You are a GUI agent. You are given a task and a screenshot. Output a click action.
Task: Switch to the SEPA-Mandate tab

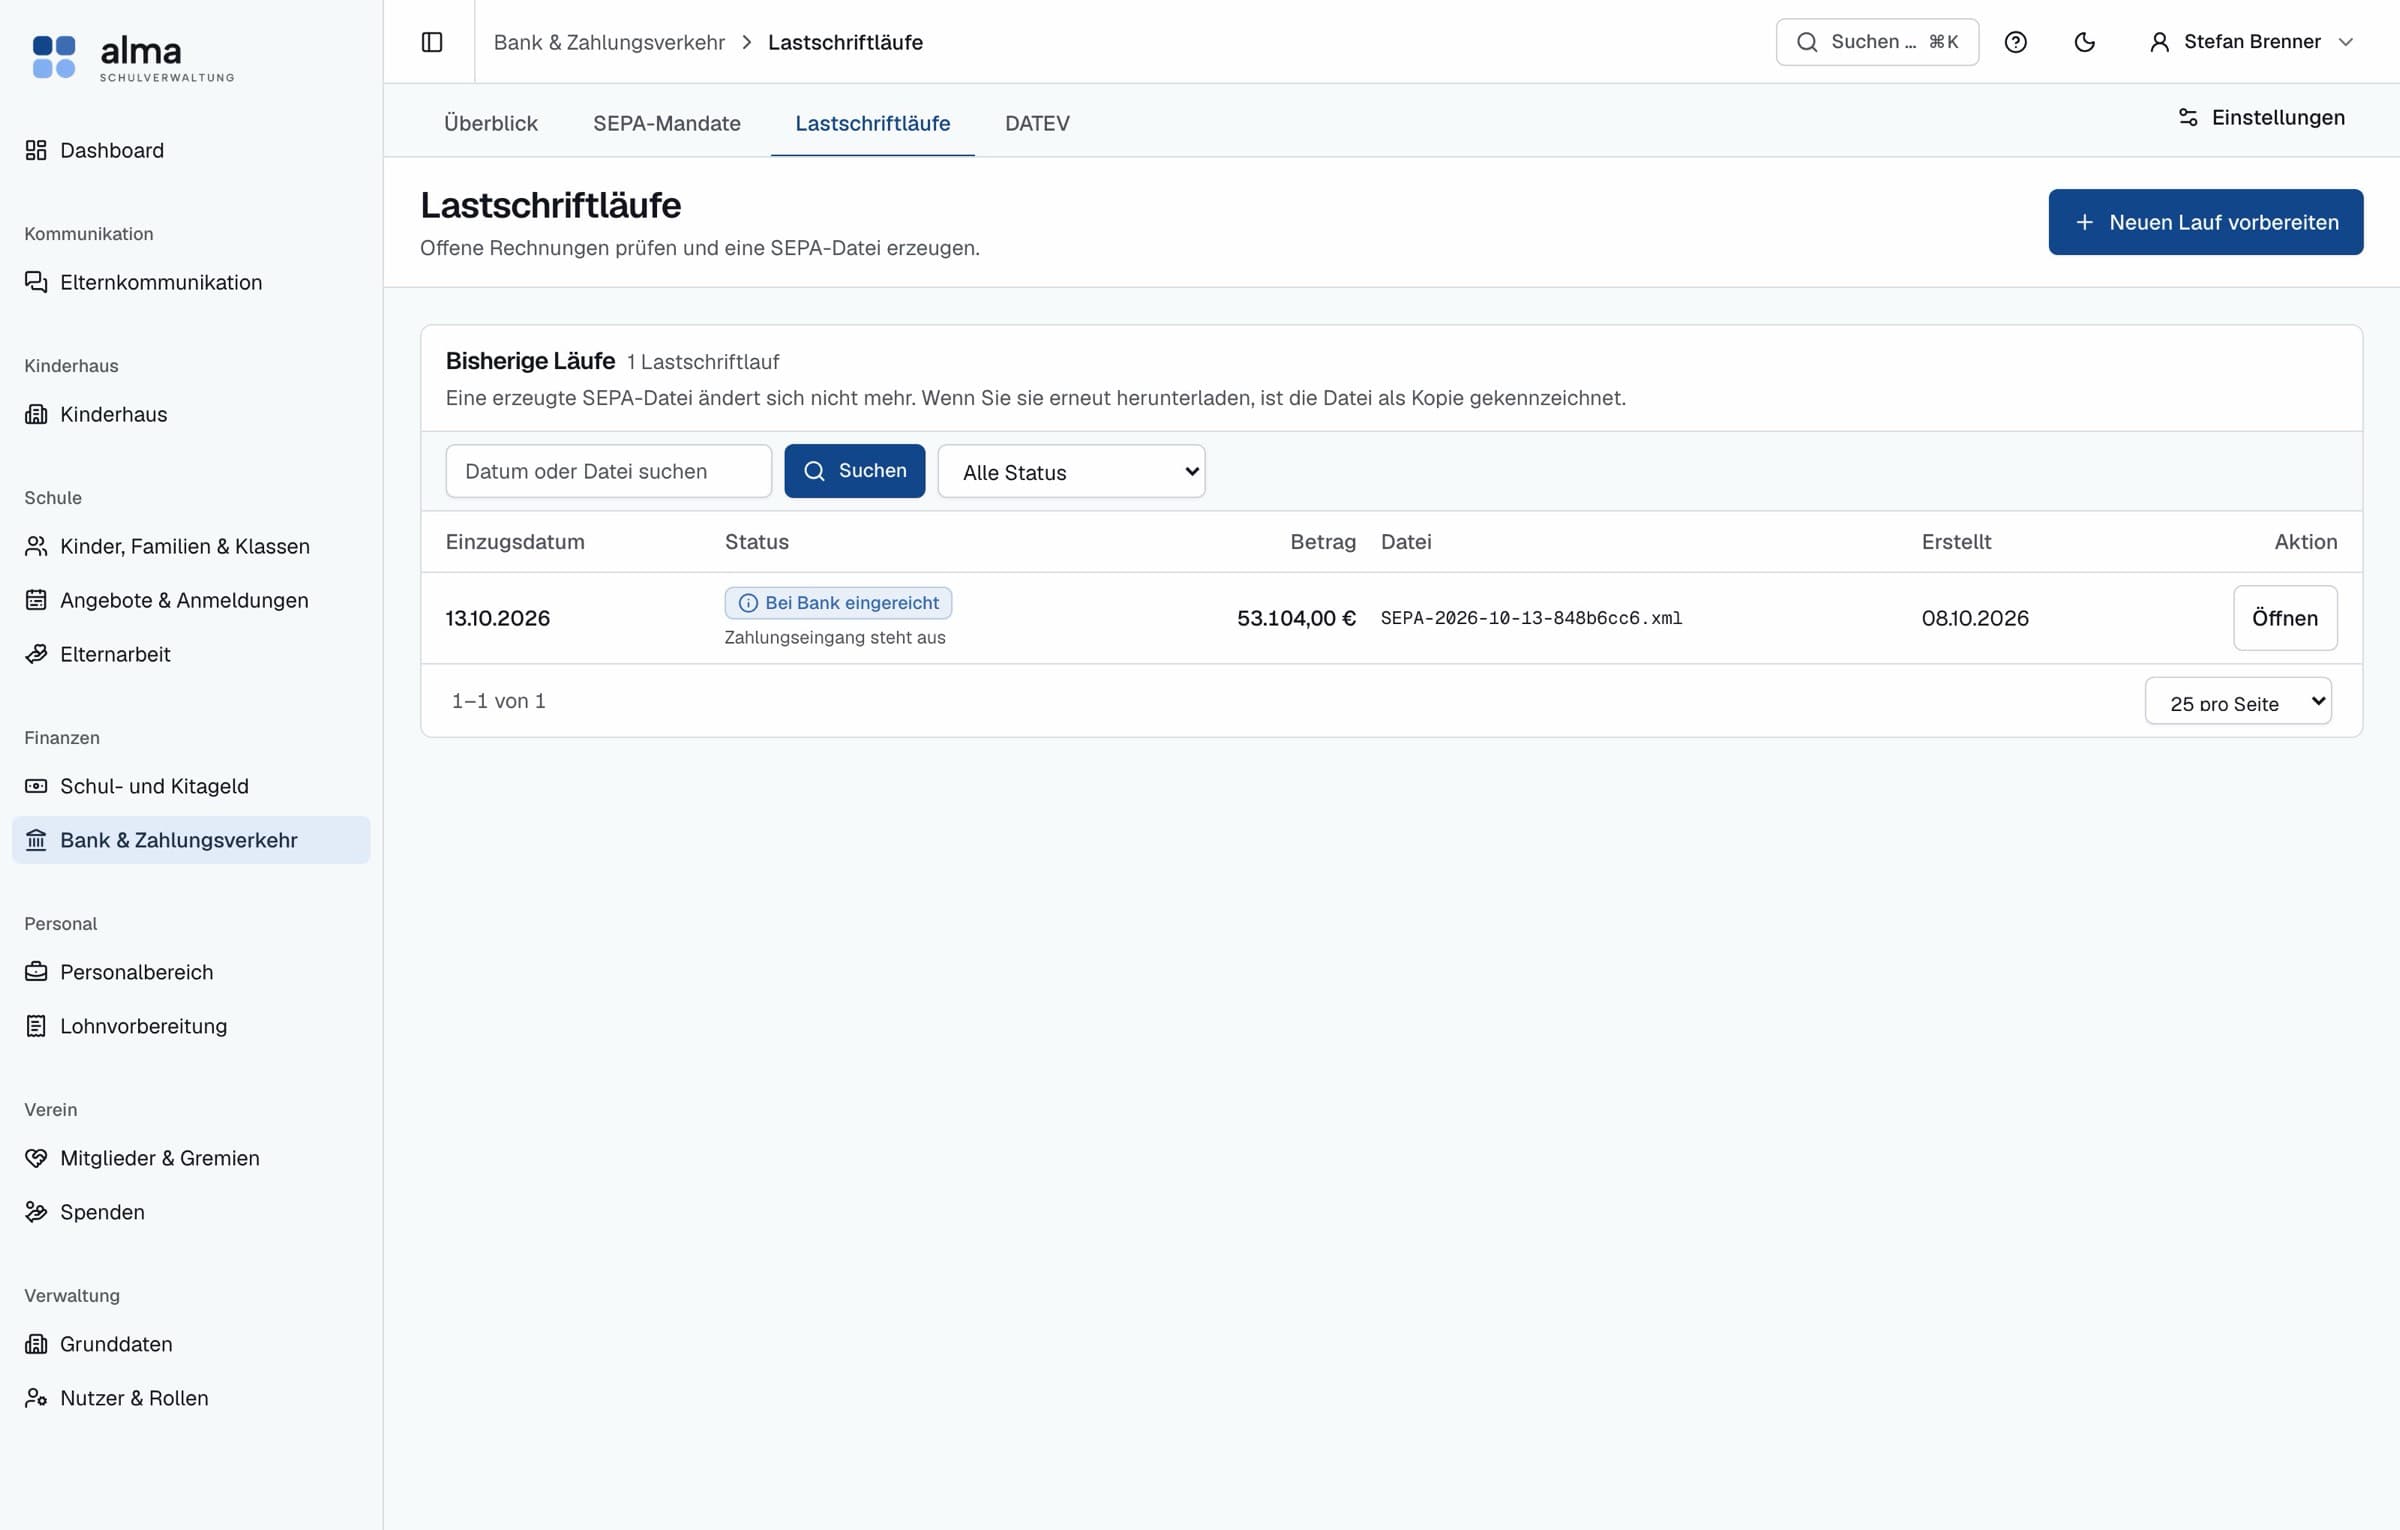[666, 123]
